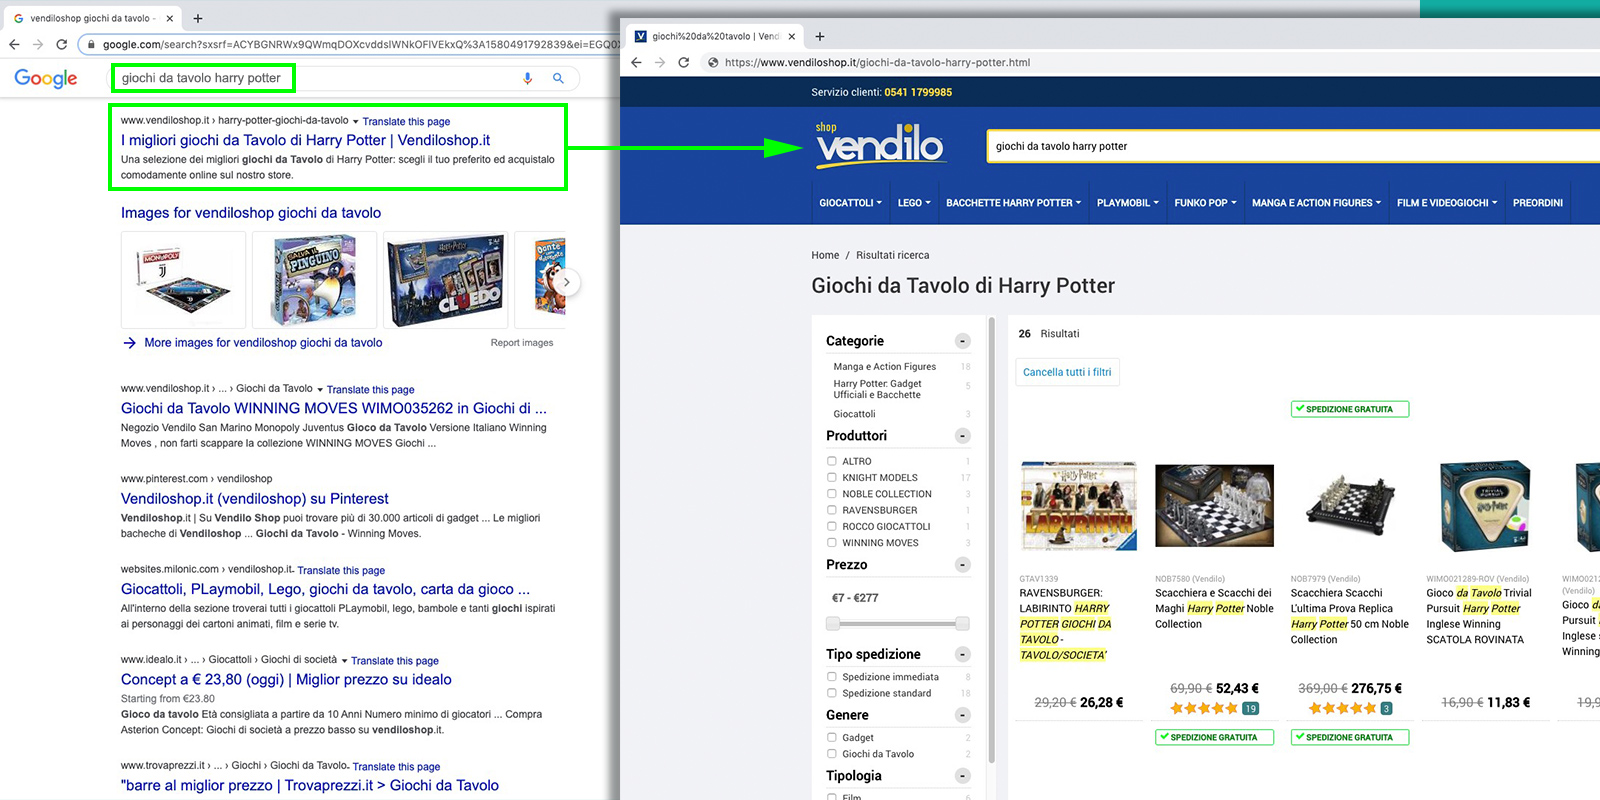Click the price range slider left handle
The width and height of the screenshot is (1600, 800).
pos(833,624)
